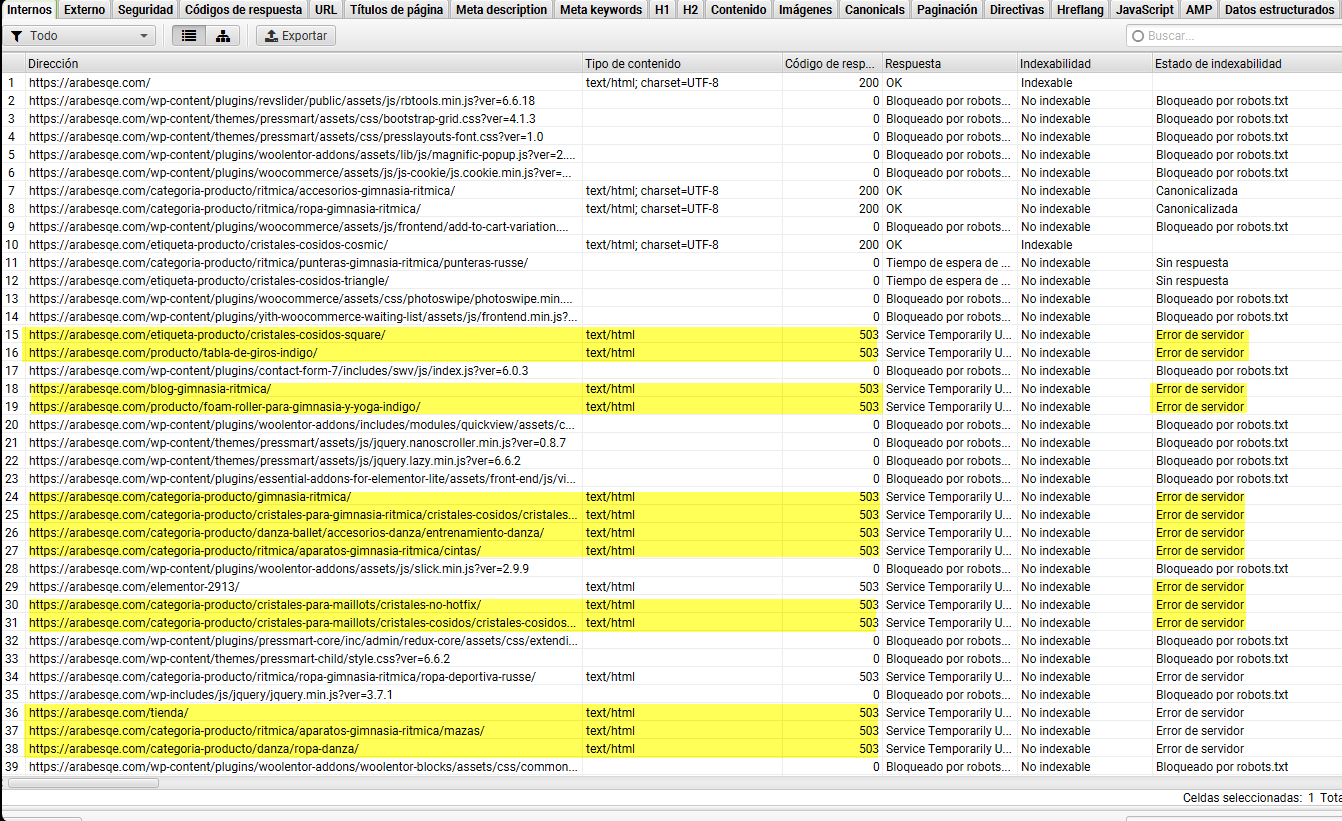Switch to the Canonicals tab
This screenshot has height=821, width=1342.
874,10
